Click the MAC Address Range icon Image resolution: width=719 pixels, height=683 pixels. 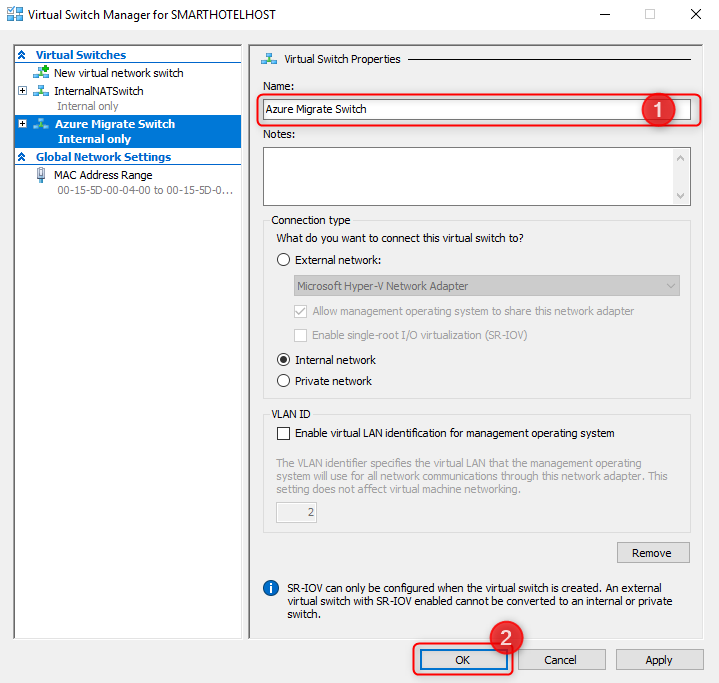coord(41,175)
